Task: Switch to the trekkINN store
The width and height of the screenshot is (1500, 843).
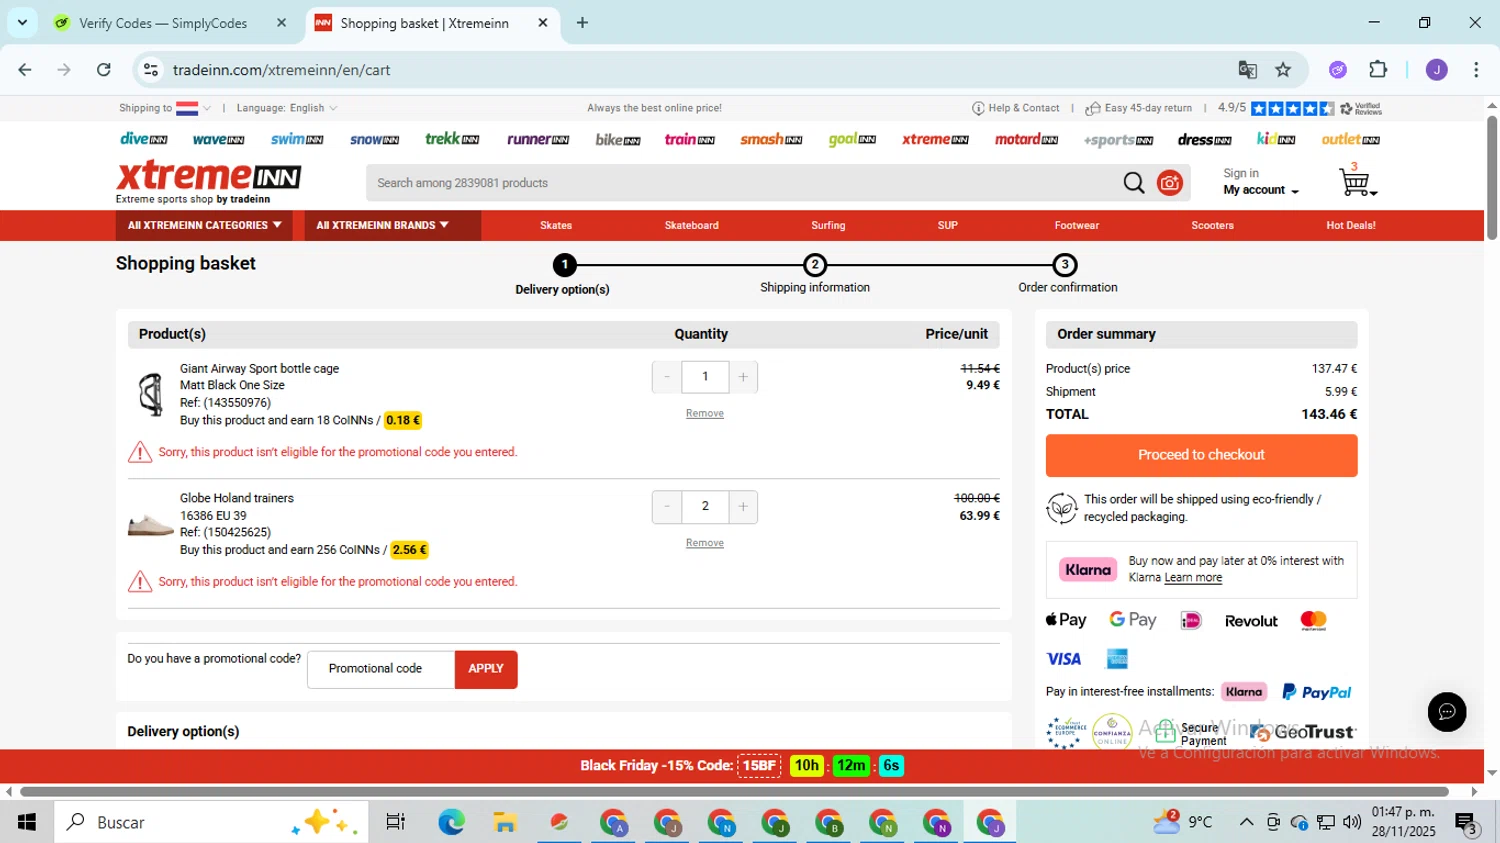Action: [452, 139]
